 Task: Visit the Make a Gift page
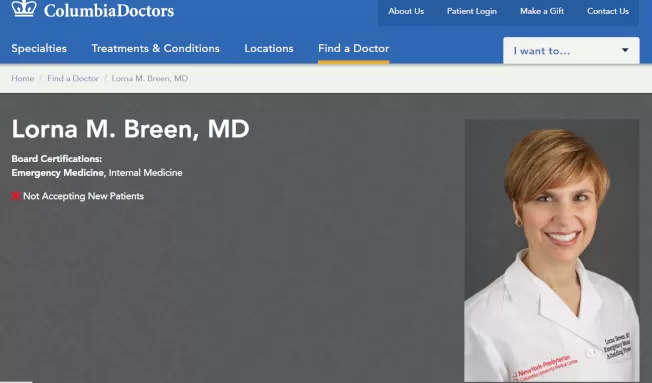click(542, 11)
